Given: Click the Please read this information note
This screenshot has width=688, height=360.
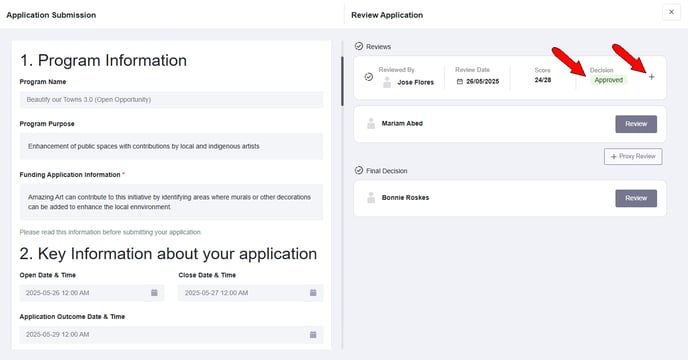Looking at the screenshot, I should point(110,232).
